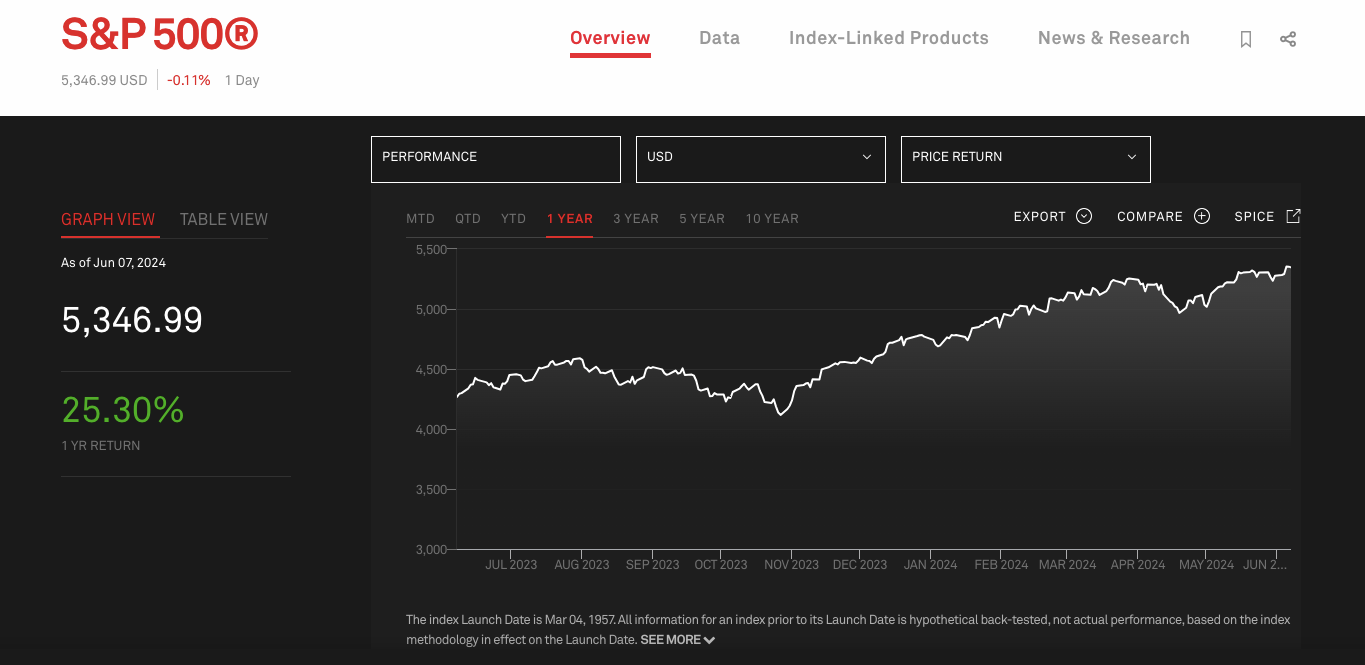
Task: Click the SPICE external link icon
Action: [x=1293, y=216]
